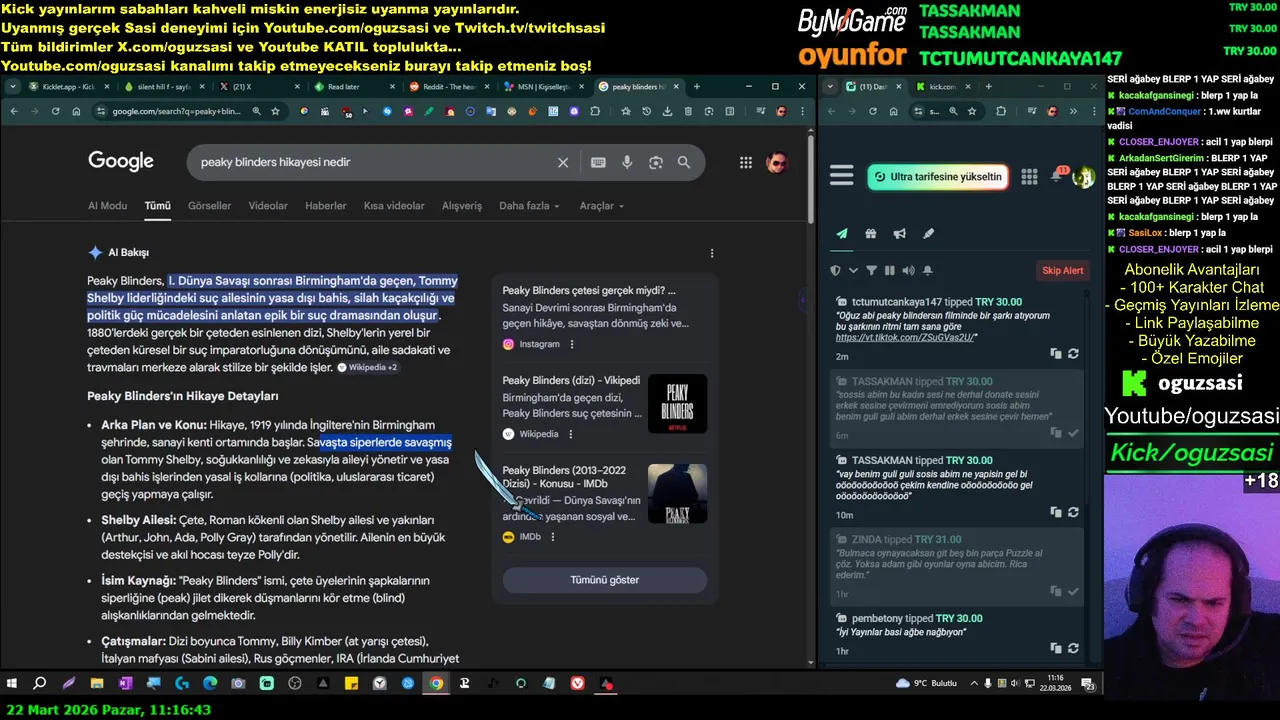Open hamburger menu in donation dashboard

tap(842, 177)
